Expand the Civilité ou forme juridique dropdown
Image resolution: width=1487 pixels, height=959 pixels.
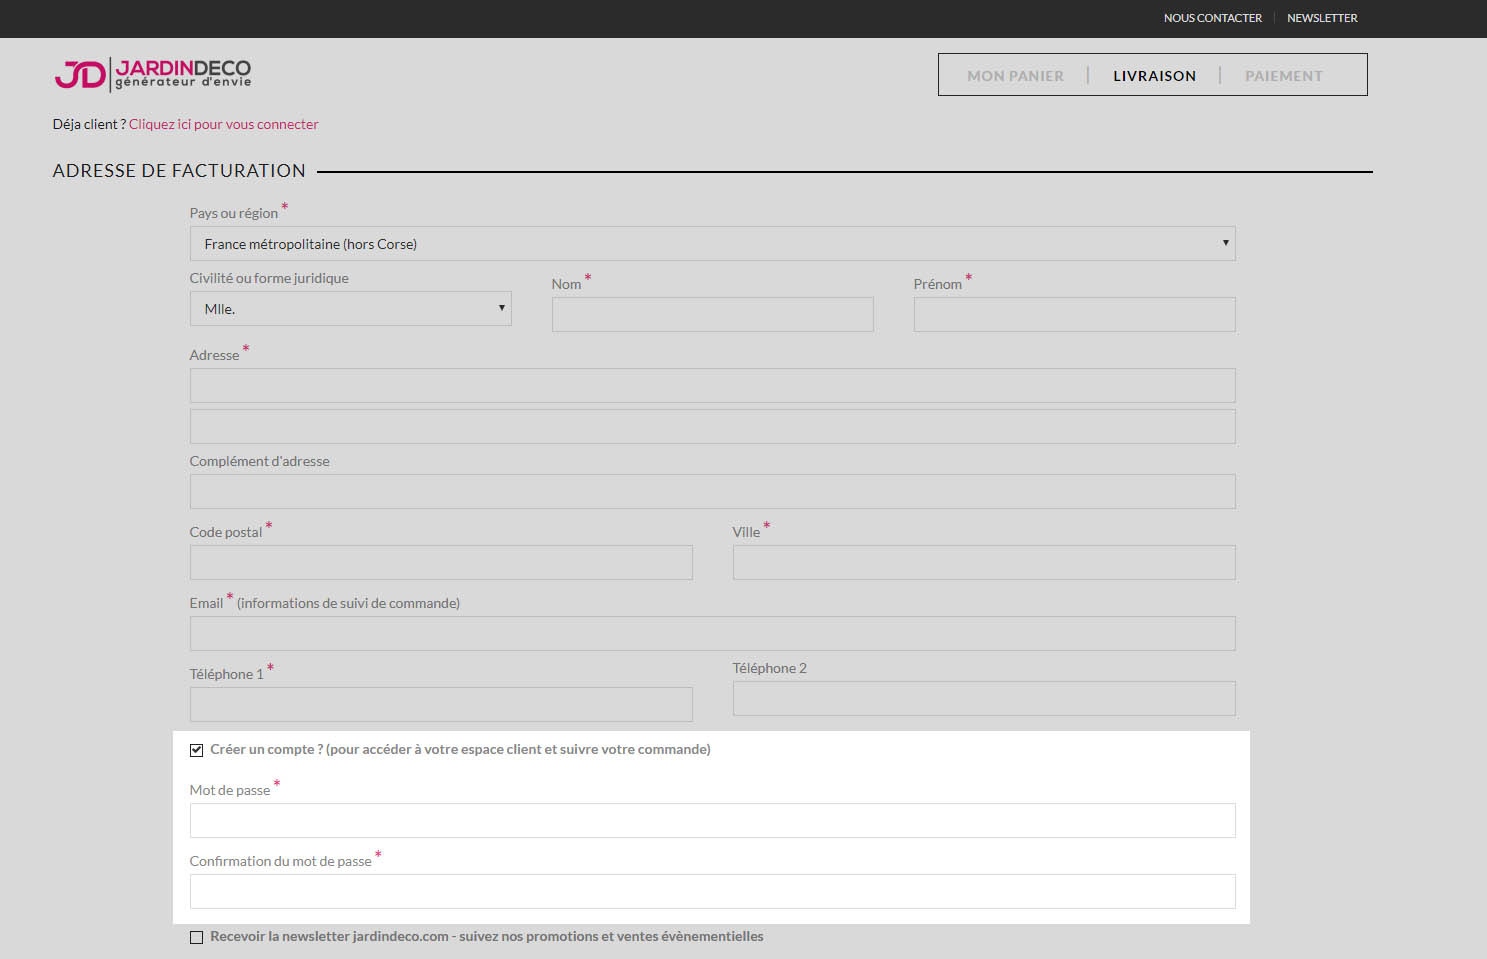[350, 309]
